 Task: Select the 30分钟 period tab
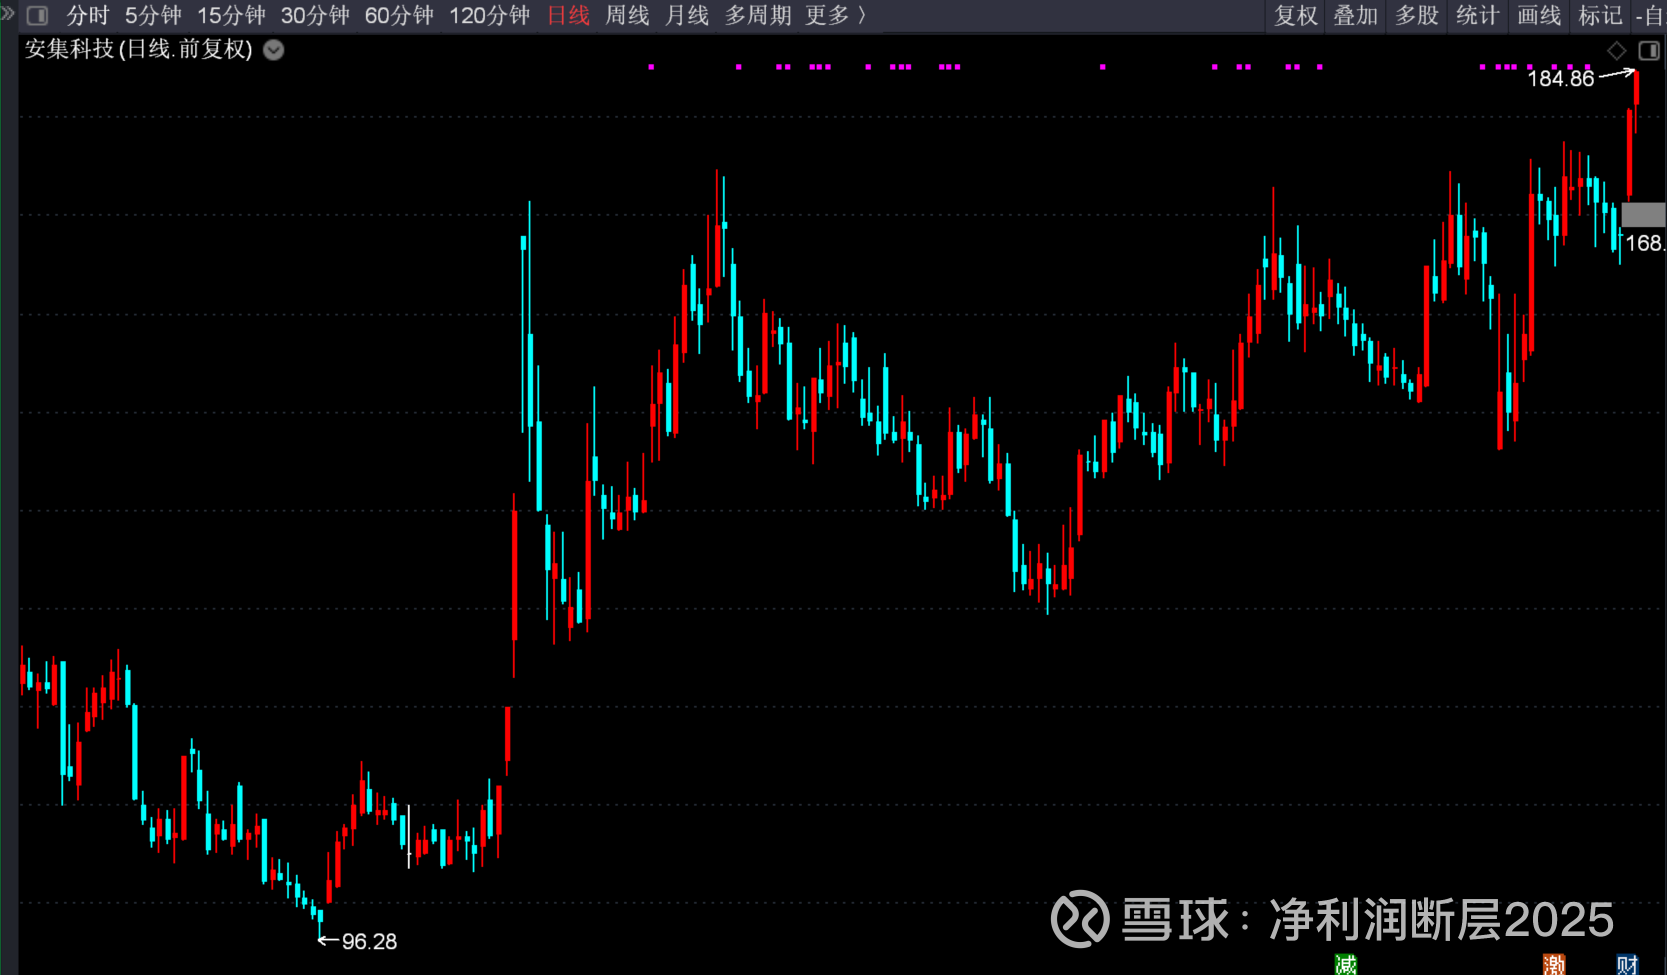coord(315,16)
